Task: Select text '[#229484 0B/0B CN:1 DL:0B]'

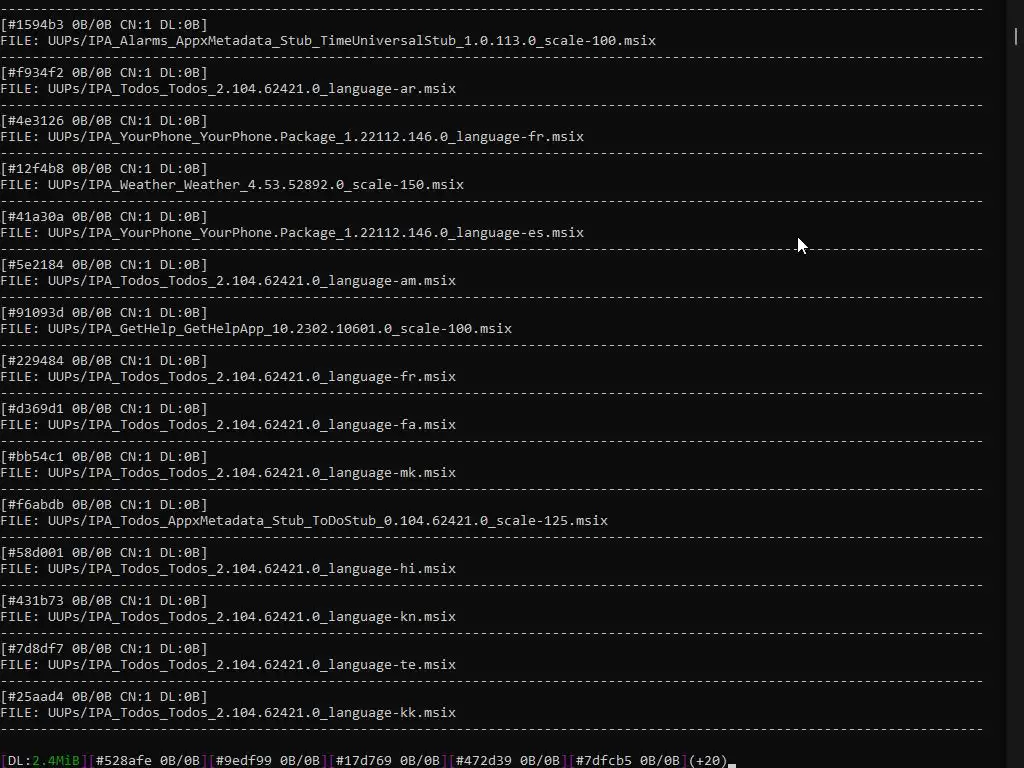Action: (x=104, y=360)
